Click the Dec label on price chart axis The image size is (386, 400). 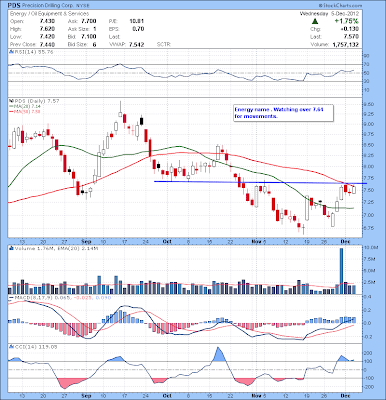point(345,241)
